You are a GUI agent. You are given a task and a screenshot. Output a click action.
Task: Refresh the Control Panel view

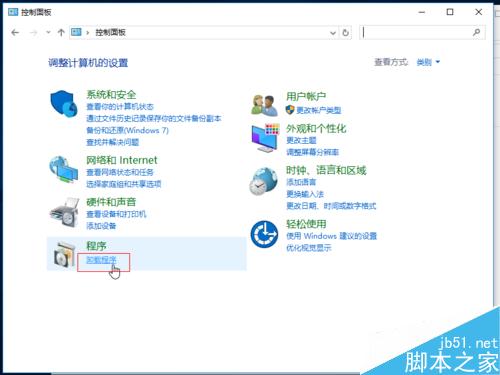click(x=346, y=33)
